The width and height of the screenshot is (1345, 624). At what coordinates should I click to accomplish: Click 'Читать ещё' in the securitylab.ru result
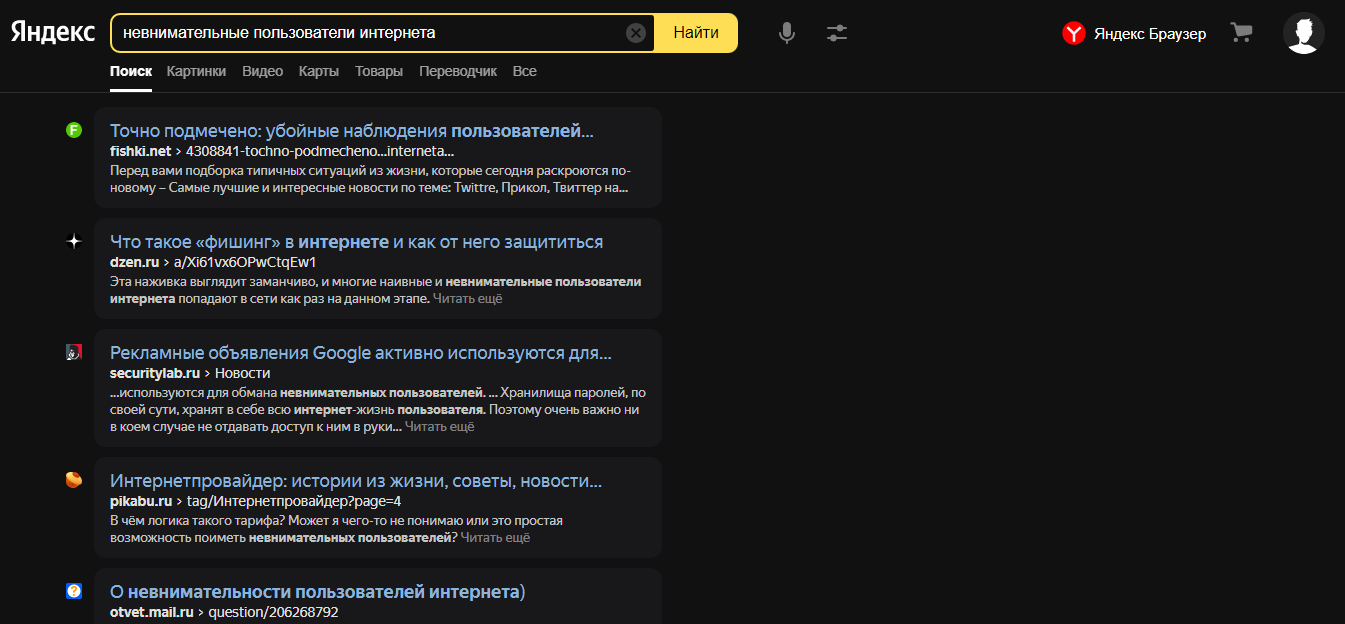[440, 427]
